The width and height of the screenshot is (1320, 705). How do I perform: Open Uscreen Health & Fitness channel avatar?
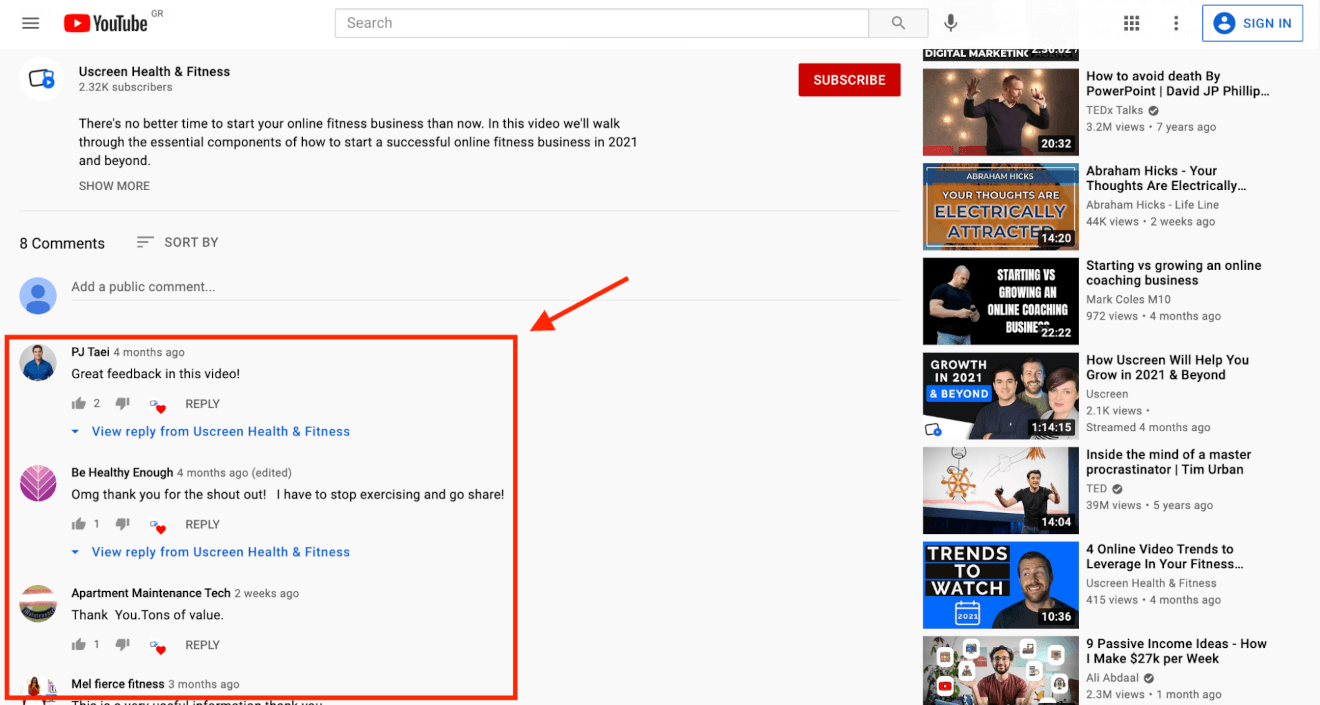[x=41, y=79]
